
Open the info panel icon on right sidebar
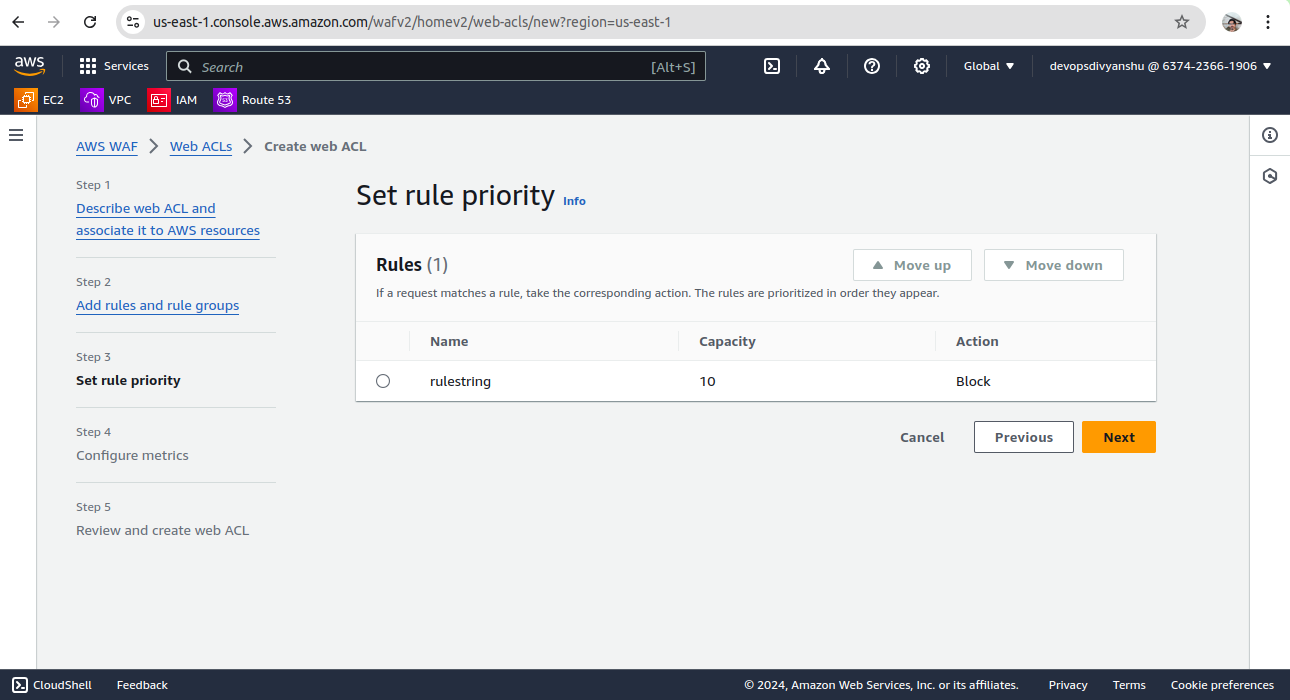(x=1270, y=135)
